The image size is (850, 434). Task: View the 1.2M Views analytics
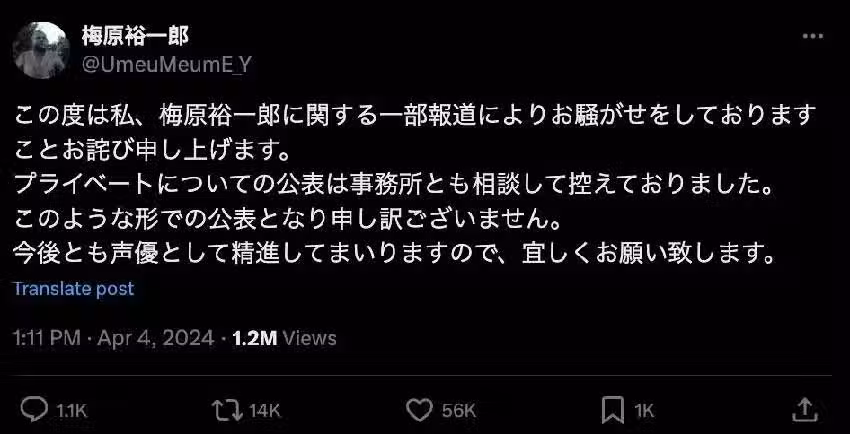284,339
